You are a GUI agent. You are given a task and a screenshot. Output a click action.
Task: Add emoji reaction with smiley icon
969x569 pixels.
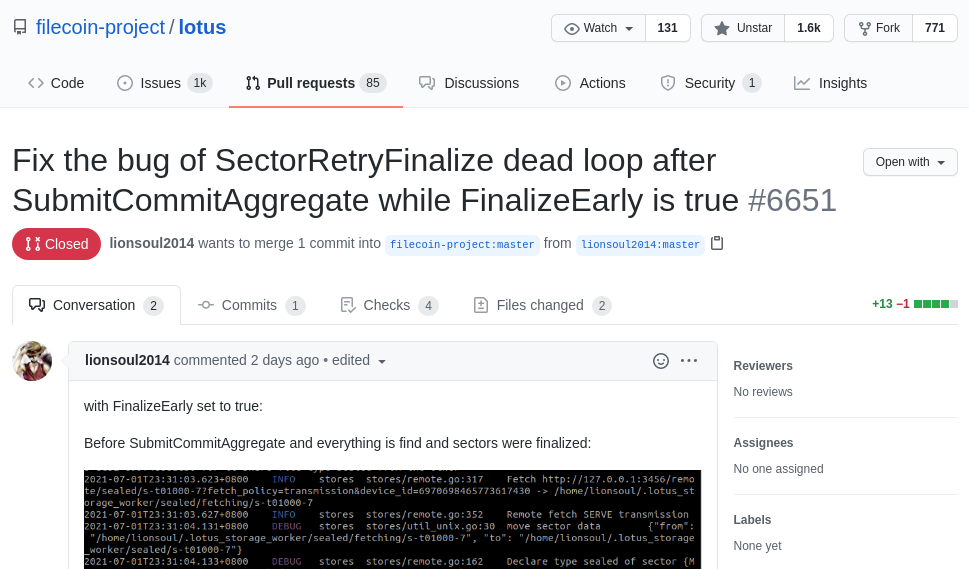click(x=661, y=361)
